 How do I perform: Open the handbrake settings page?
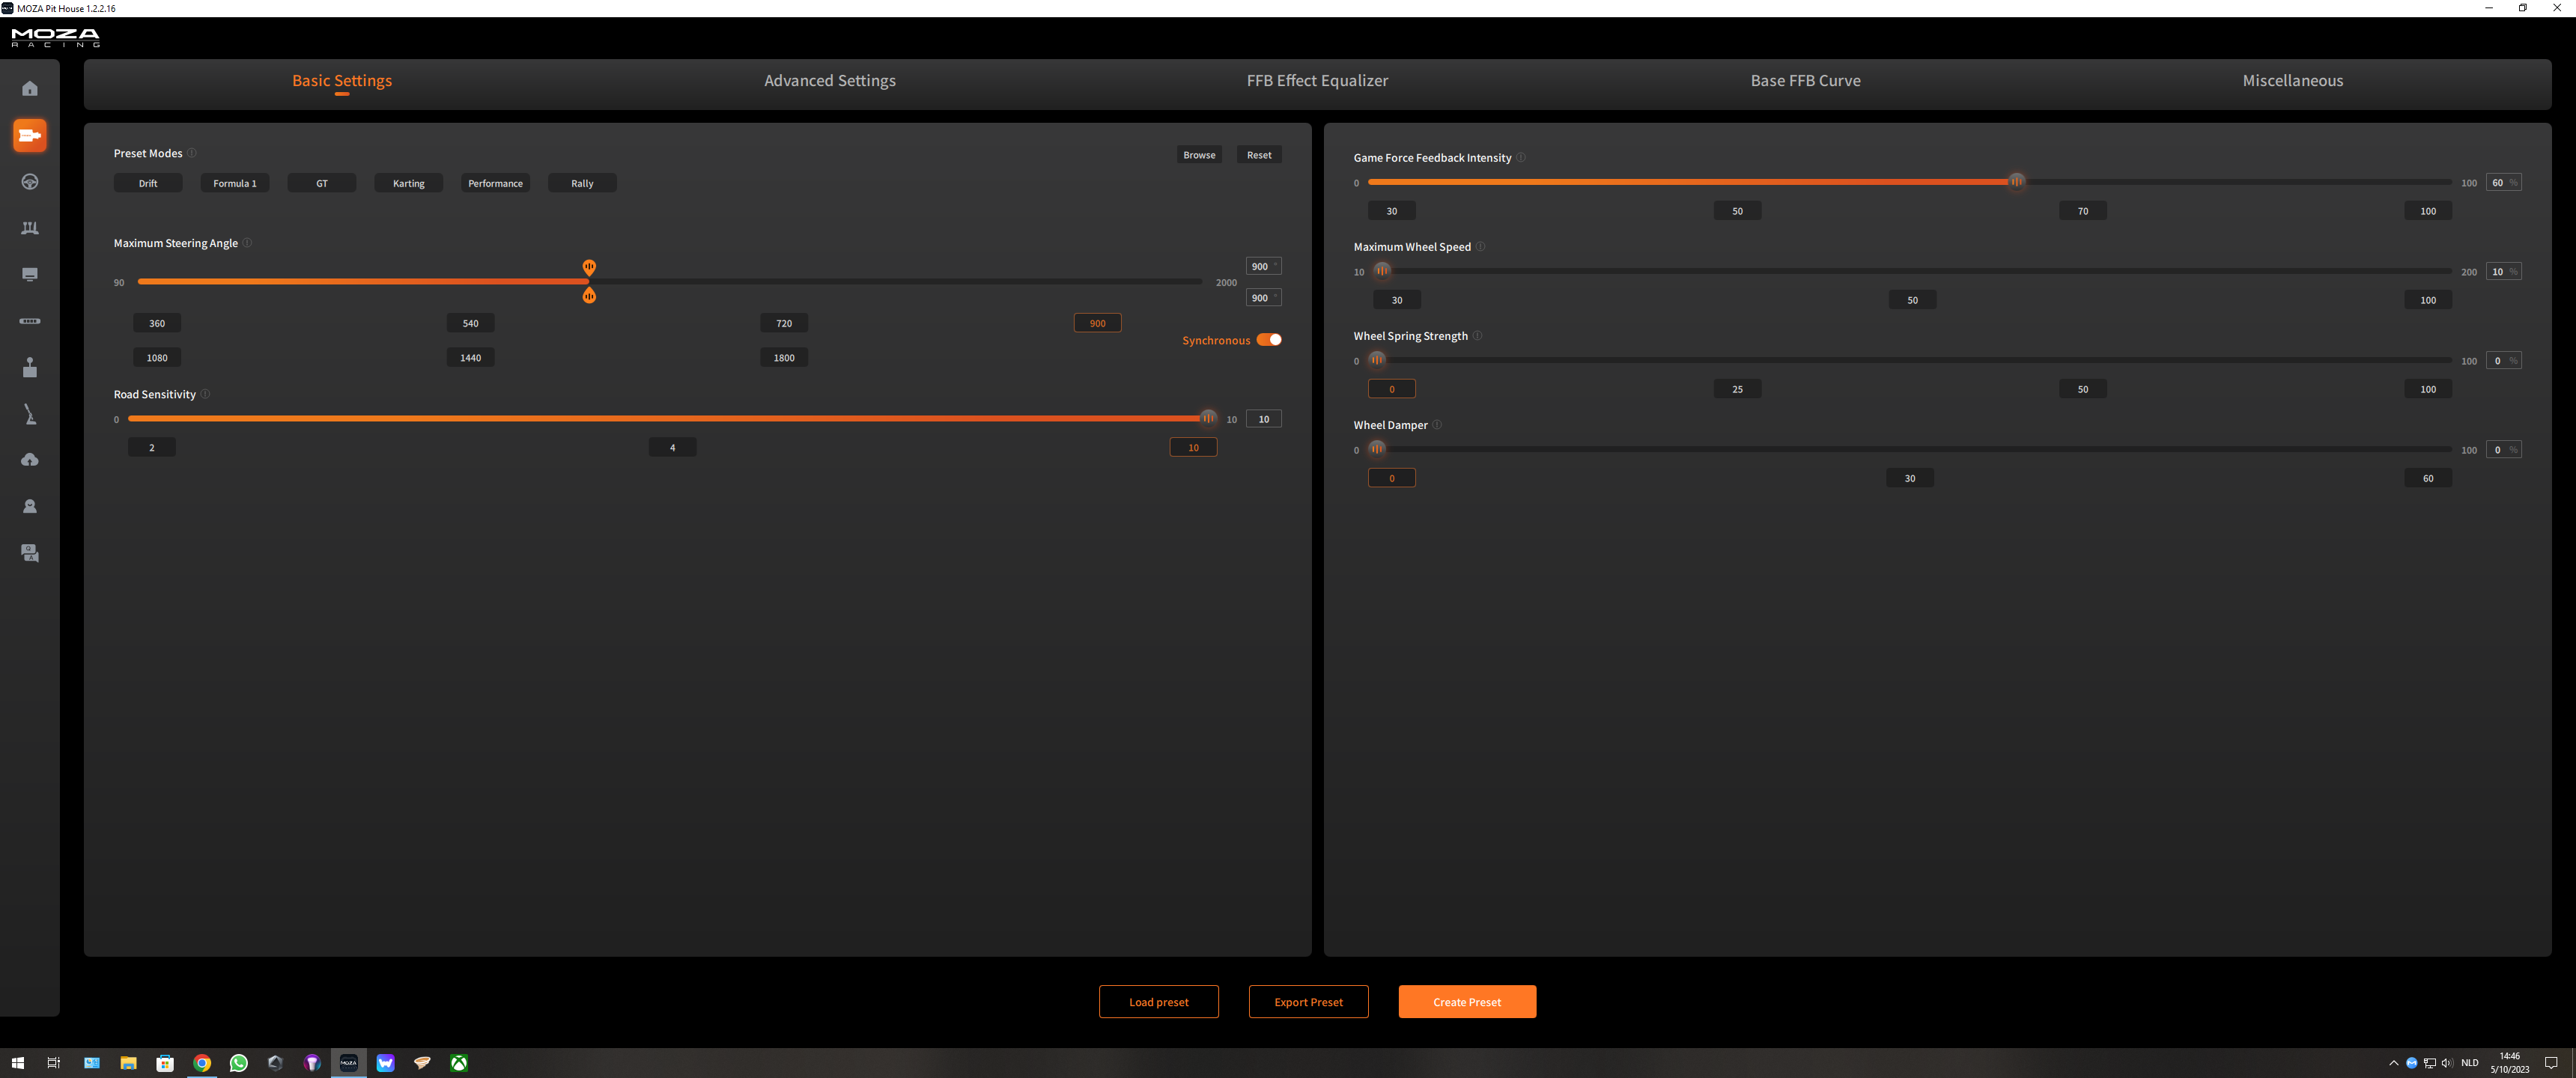(30, 414)
